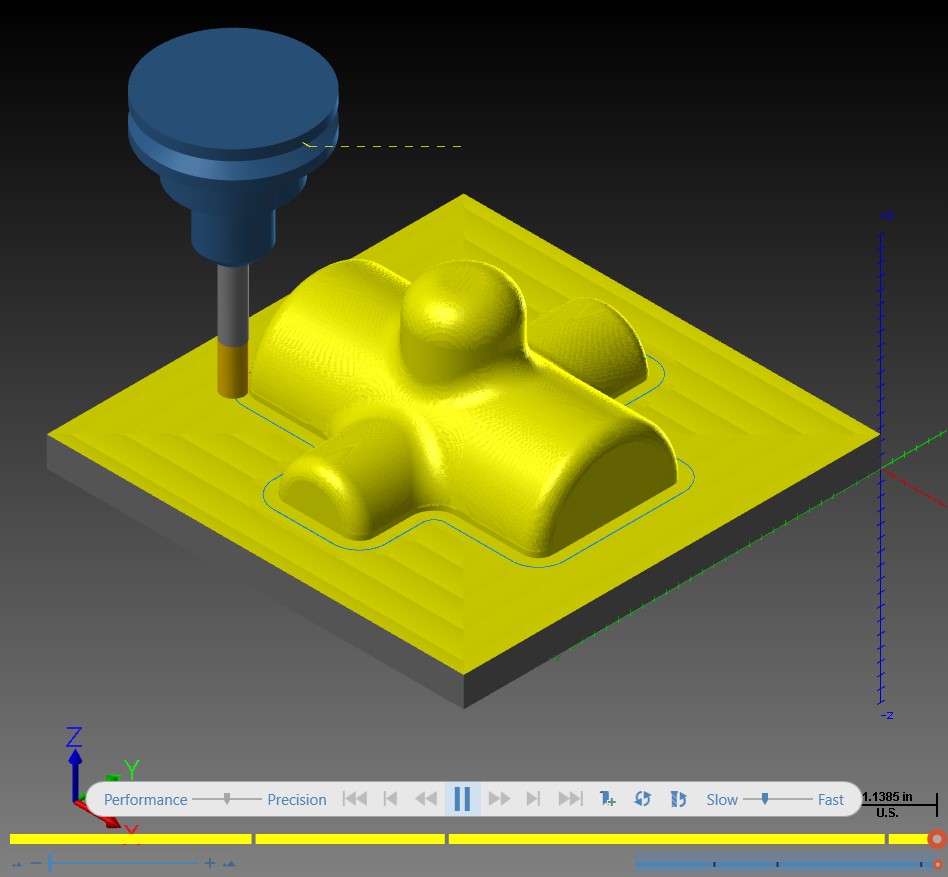Viewport: 948px width, 877px height.
Task: Click the blue overview bar at bottom right
Action: click(784, 864)
